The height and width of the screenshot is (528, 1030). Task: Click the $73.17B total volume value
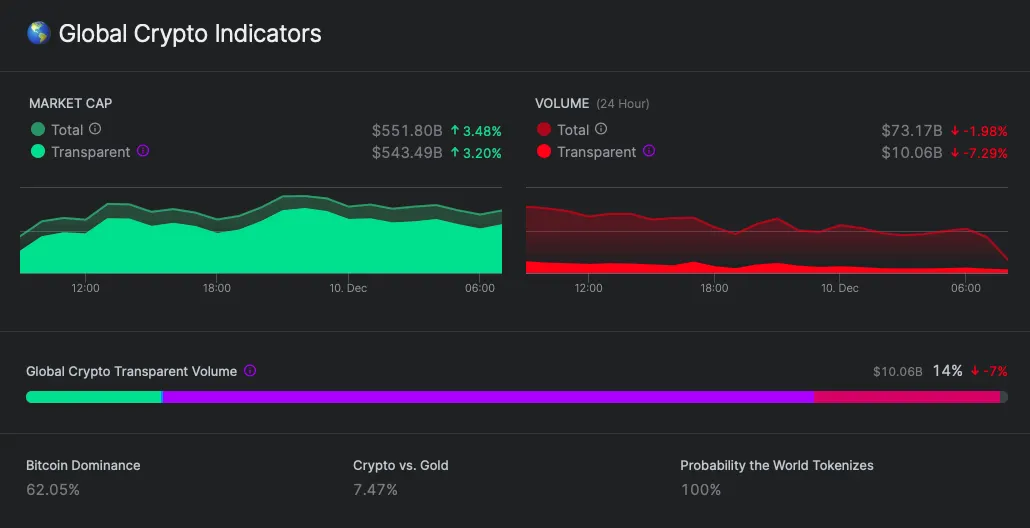point(912,131)
